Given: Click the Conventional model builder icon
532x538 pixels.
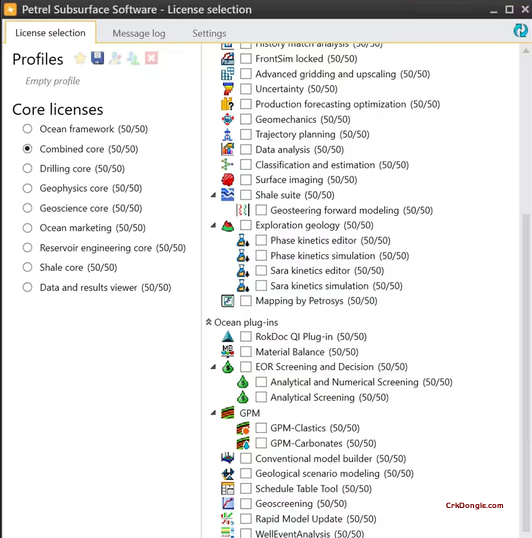Looking at the screenshot, I should click(x=227, y=458).
